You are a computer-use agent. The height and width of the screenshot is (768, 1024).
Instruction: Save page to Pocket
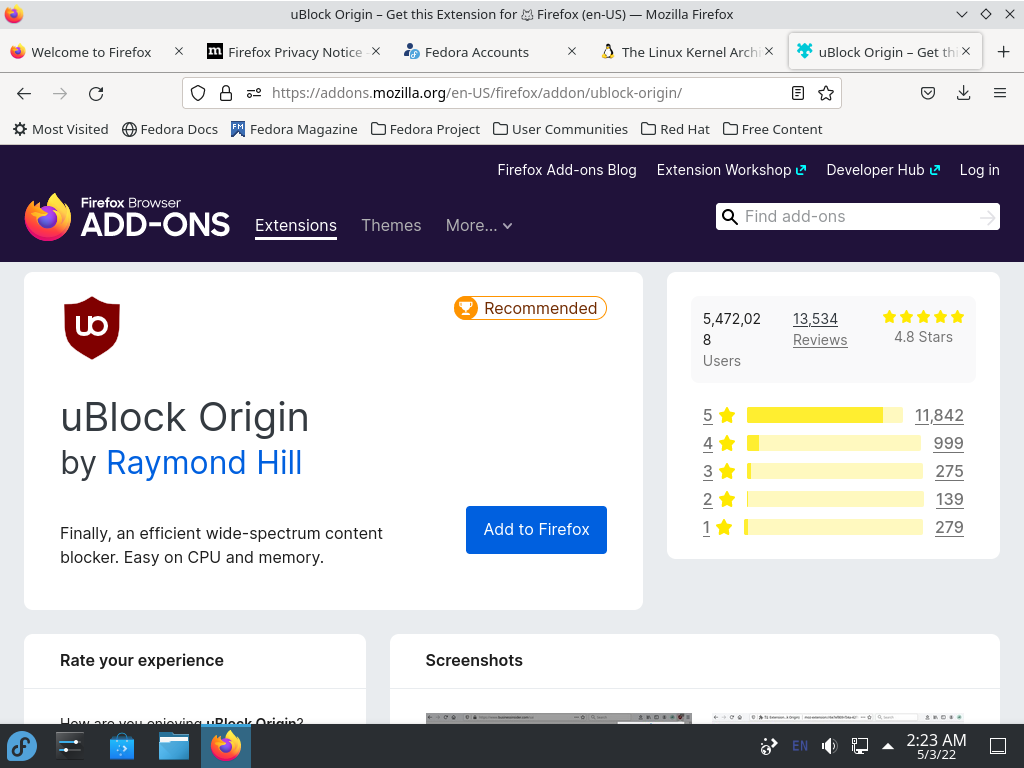click(928, 93)
